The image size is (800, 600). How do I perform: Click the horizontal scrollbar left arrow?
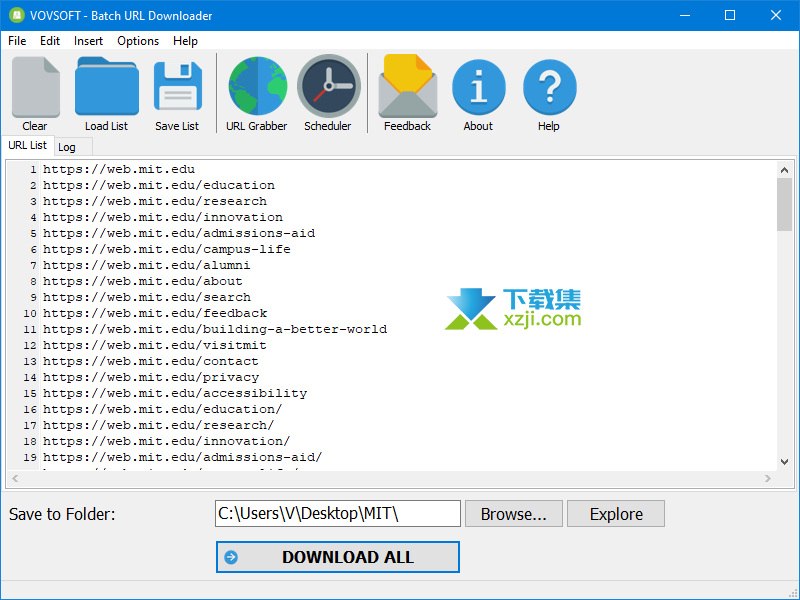pyautogui.click(x=15, y=479)
